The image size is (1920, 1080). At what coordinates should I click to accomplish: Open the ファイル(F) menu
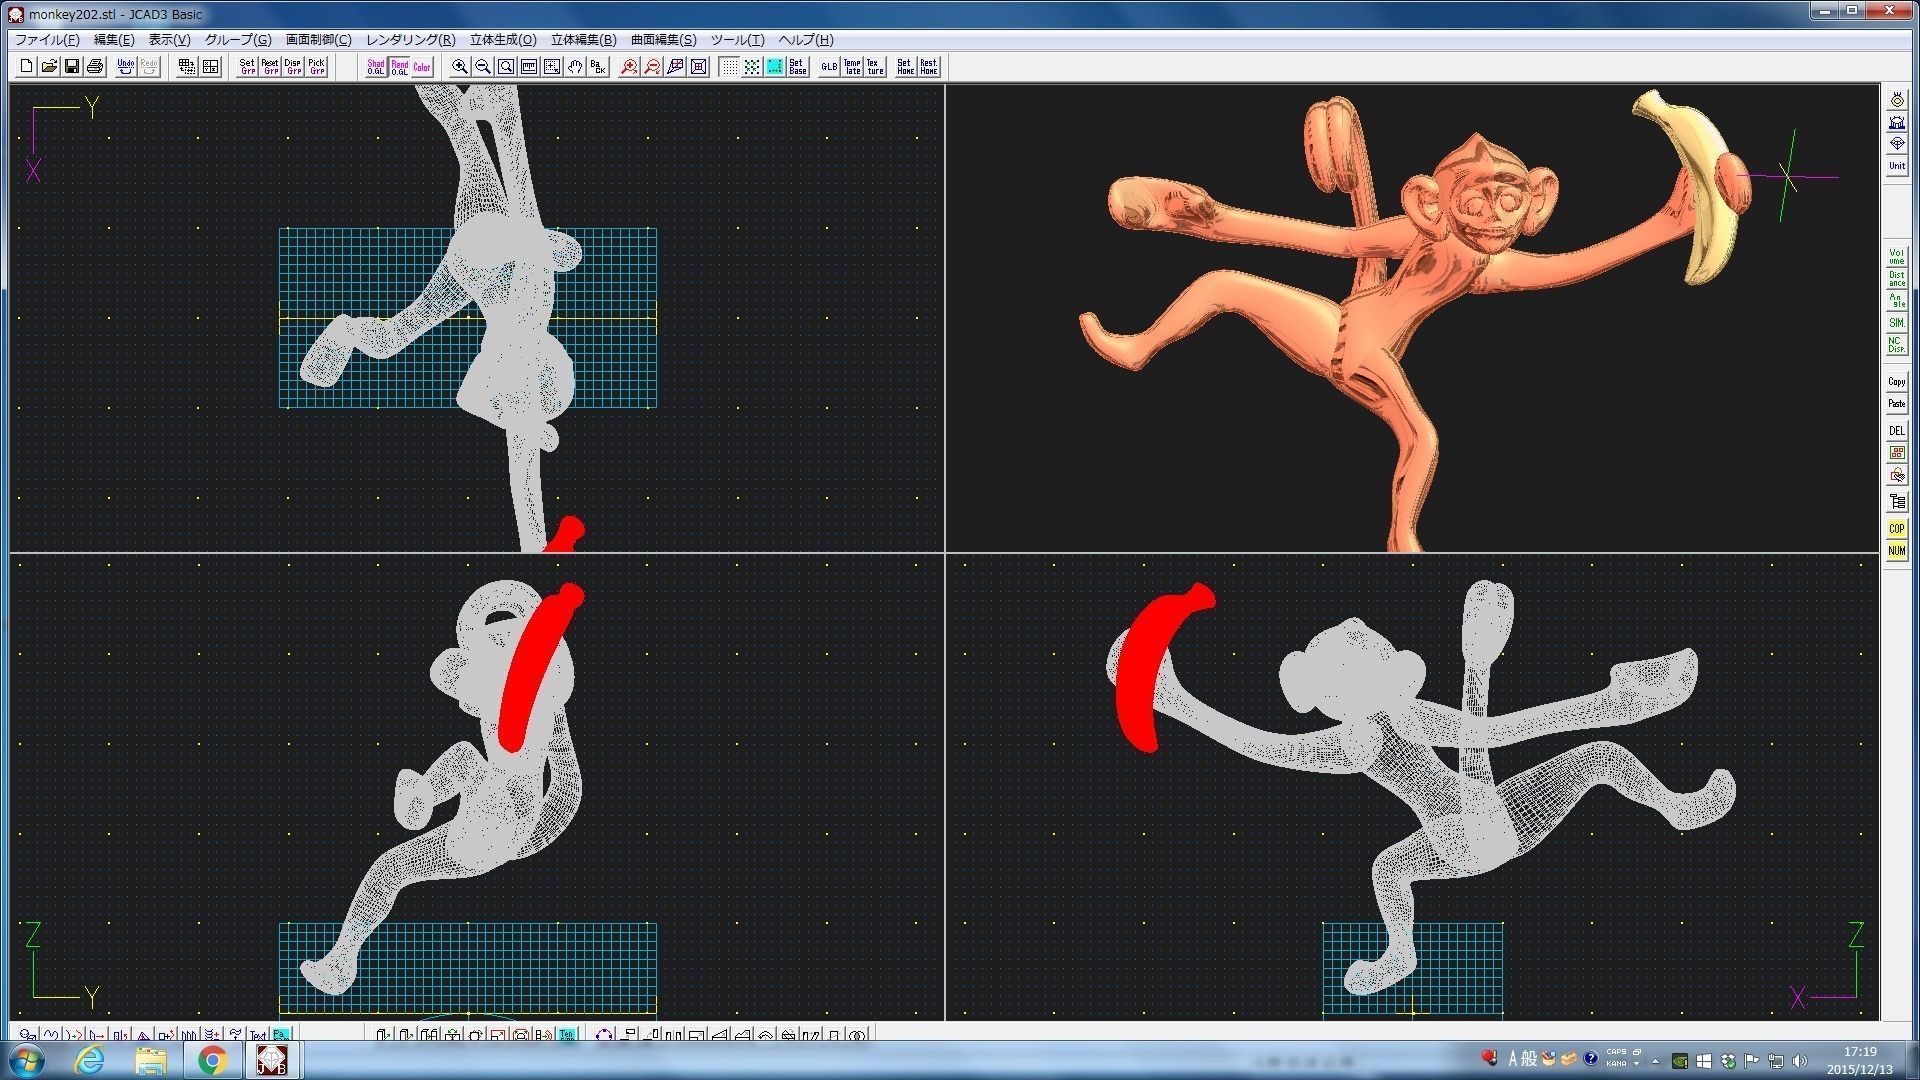tap(47, 40)
